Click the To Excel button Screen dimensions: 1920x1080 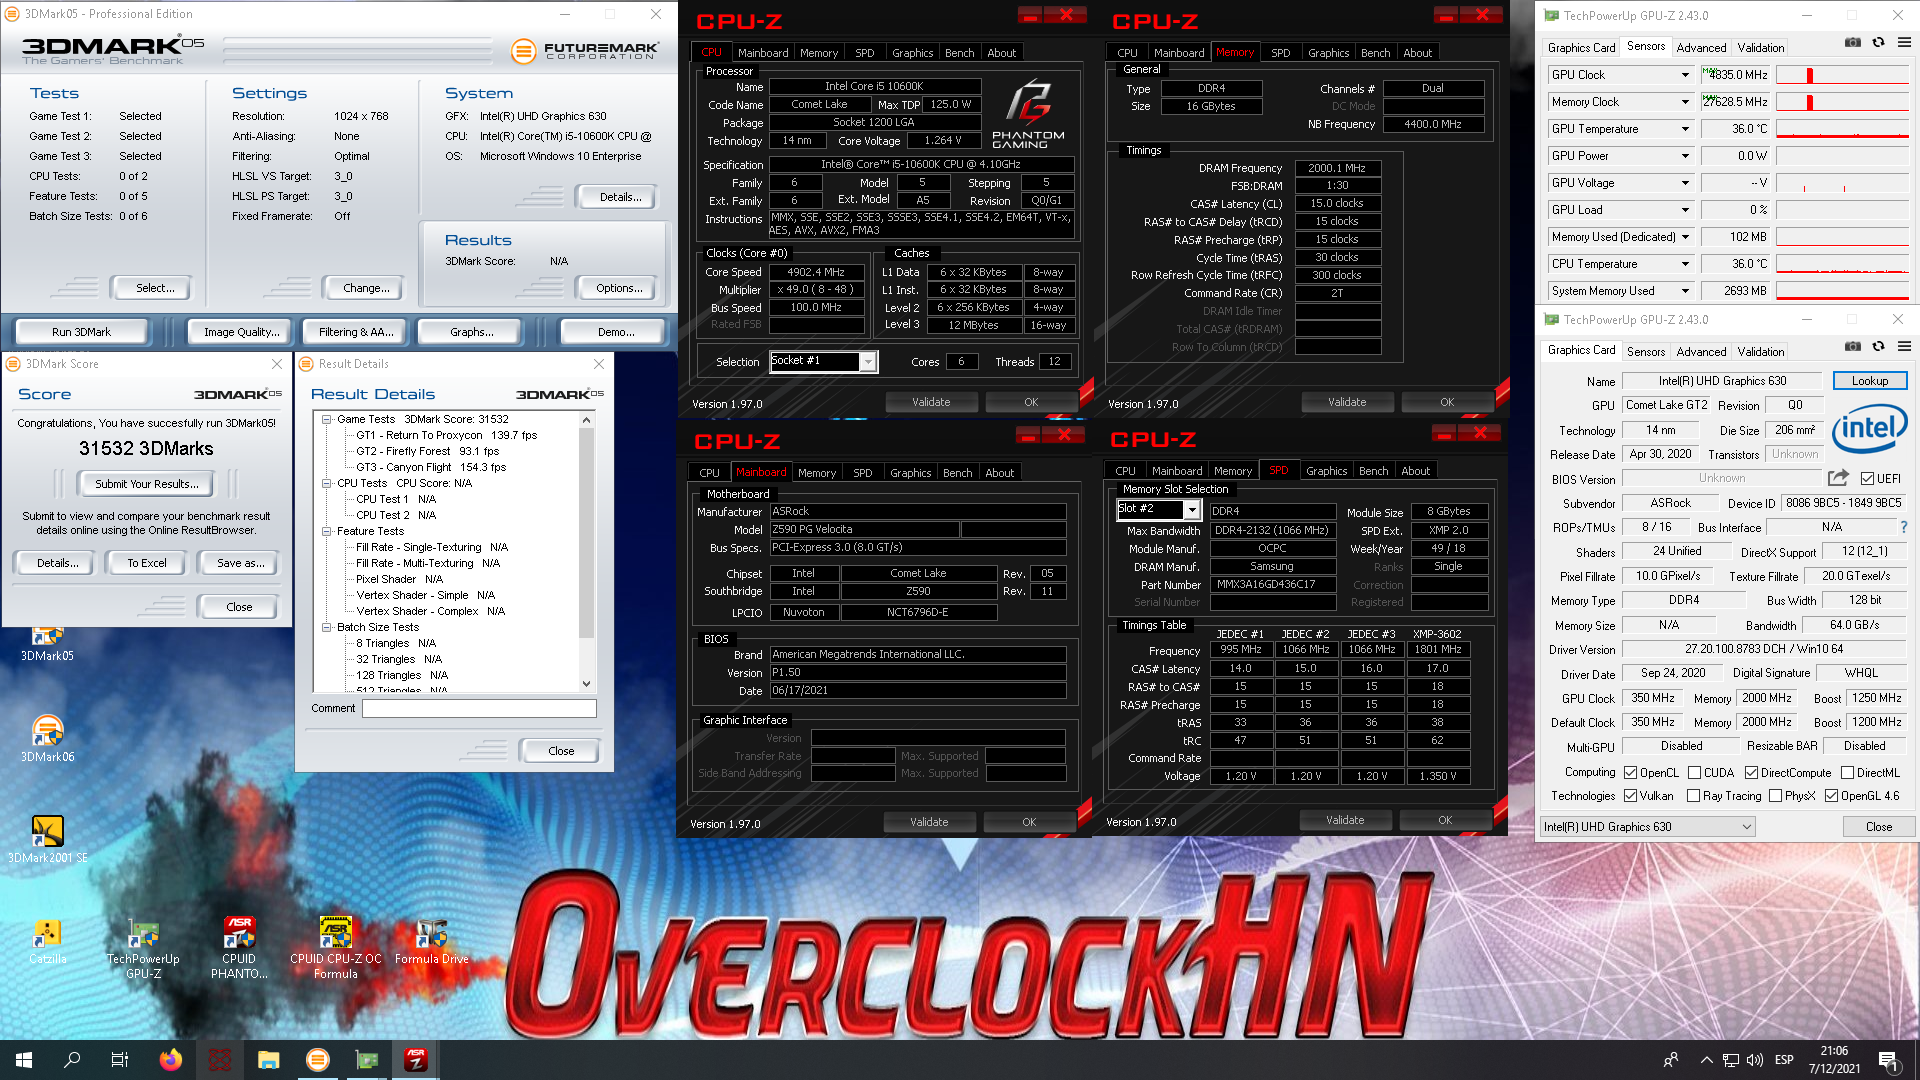click(x=147, y=563)
